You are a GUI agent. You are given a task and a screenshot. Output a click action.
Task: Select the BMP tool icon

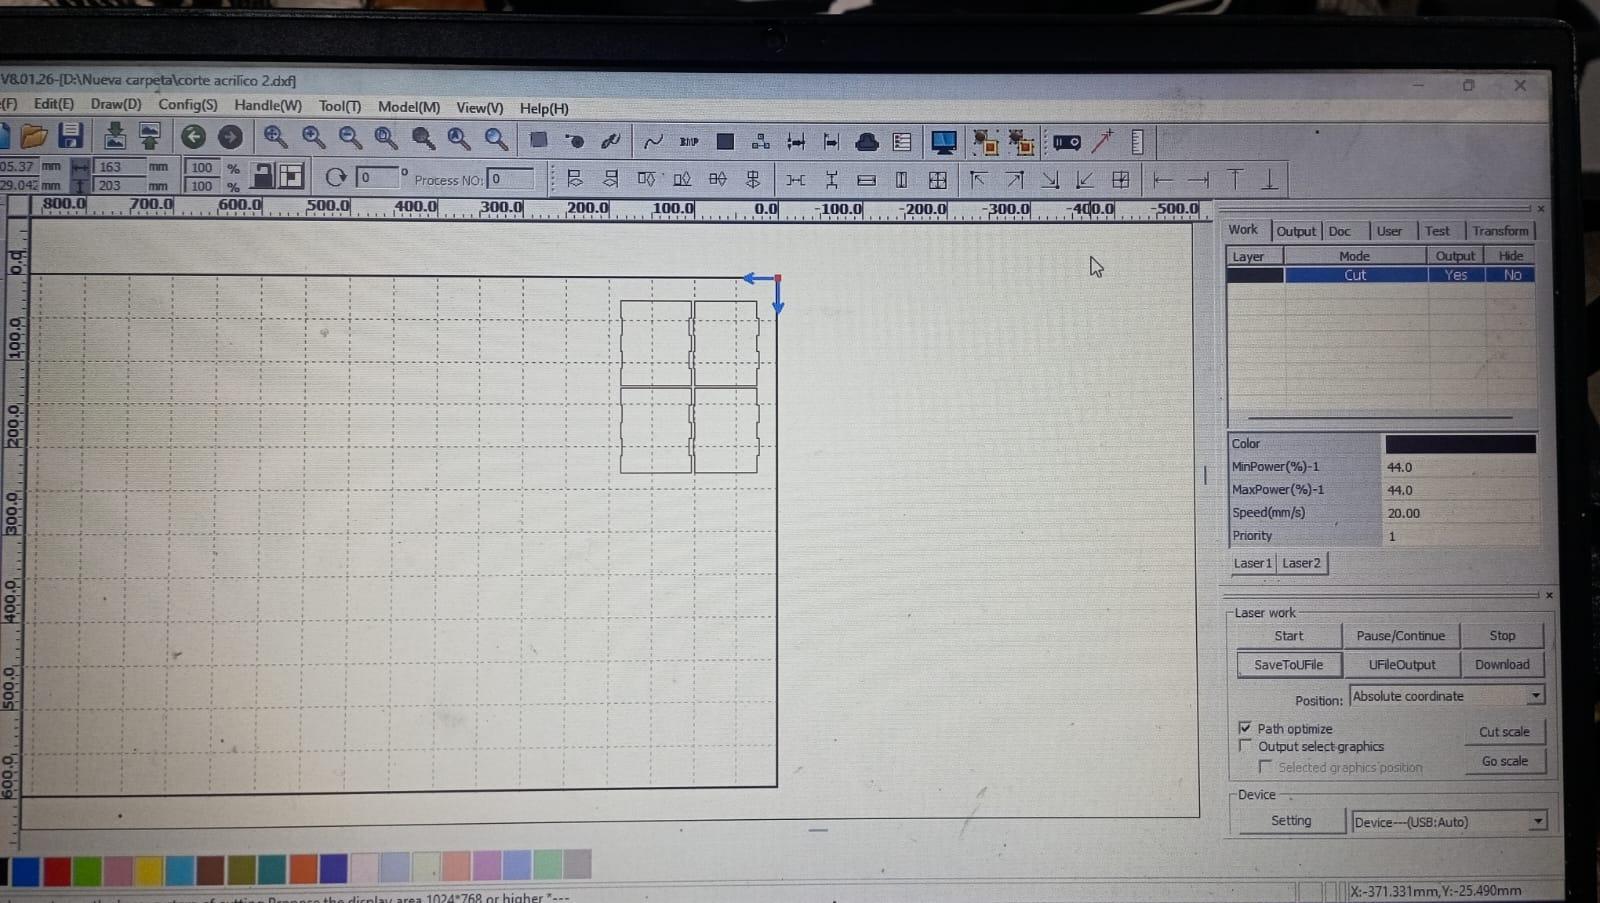click(689, 142)
